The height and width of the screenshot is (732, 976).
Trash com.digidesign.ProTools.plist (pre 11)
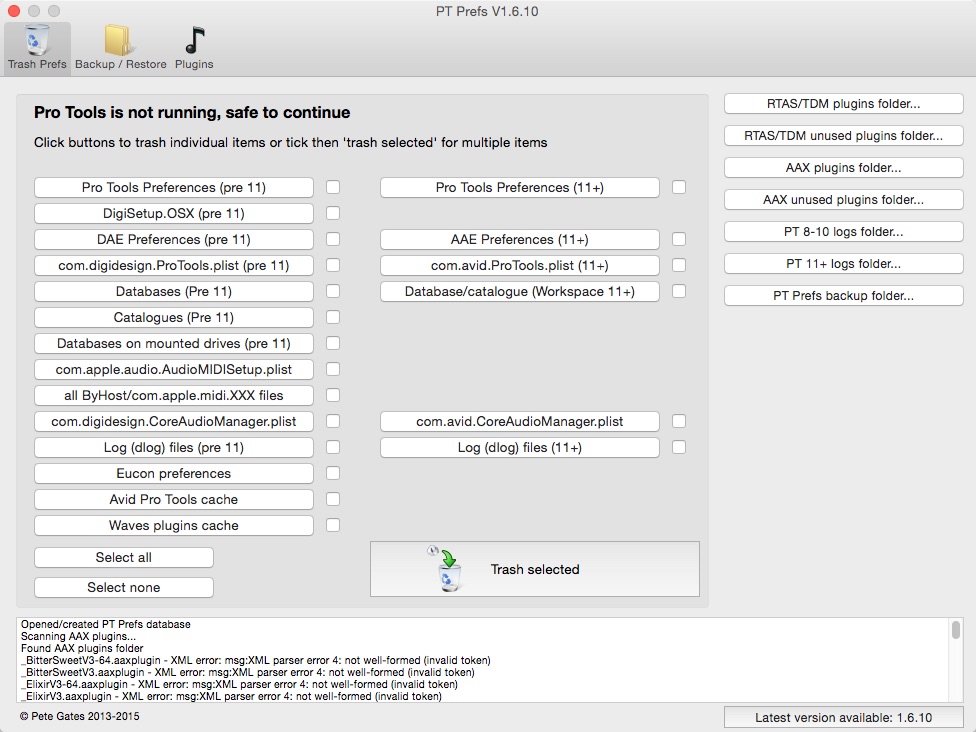(x=174, y=265)
